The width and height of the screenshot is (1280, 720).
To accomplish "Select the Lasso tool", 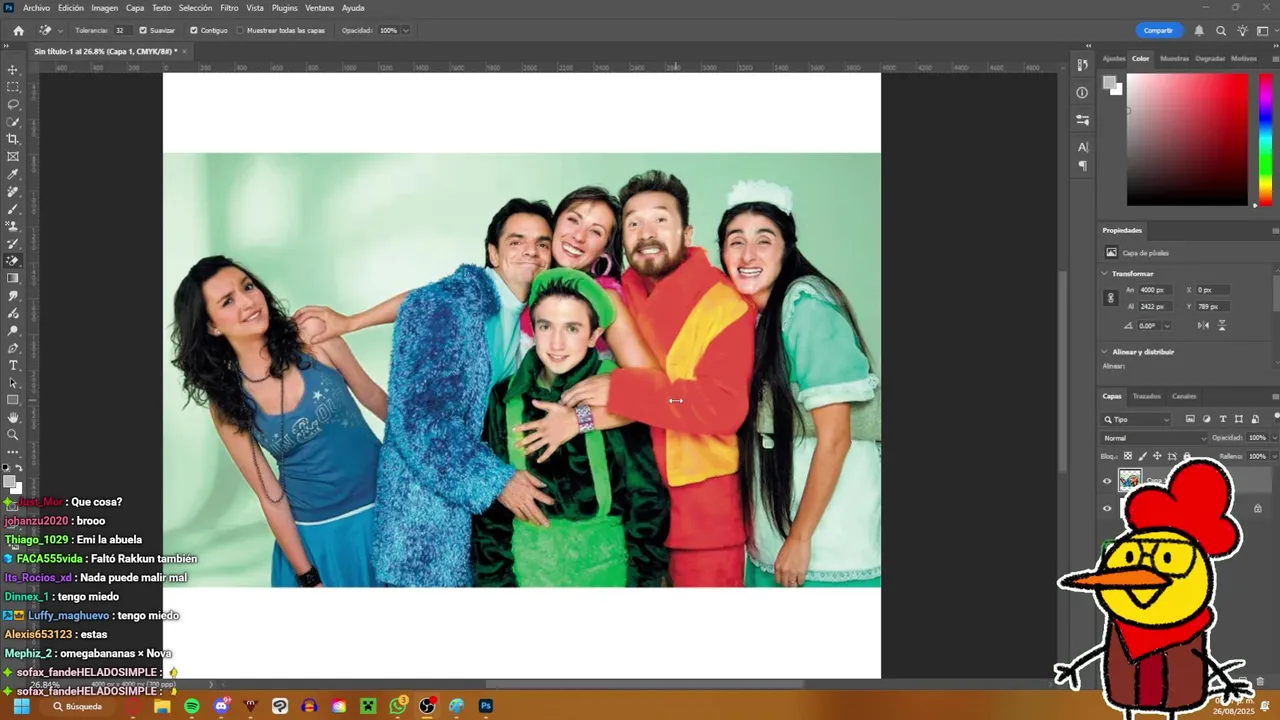I will coord(13,104).
